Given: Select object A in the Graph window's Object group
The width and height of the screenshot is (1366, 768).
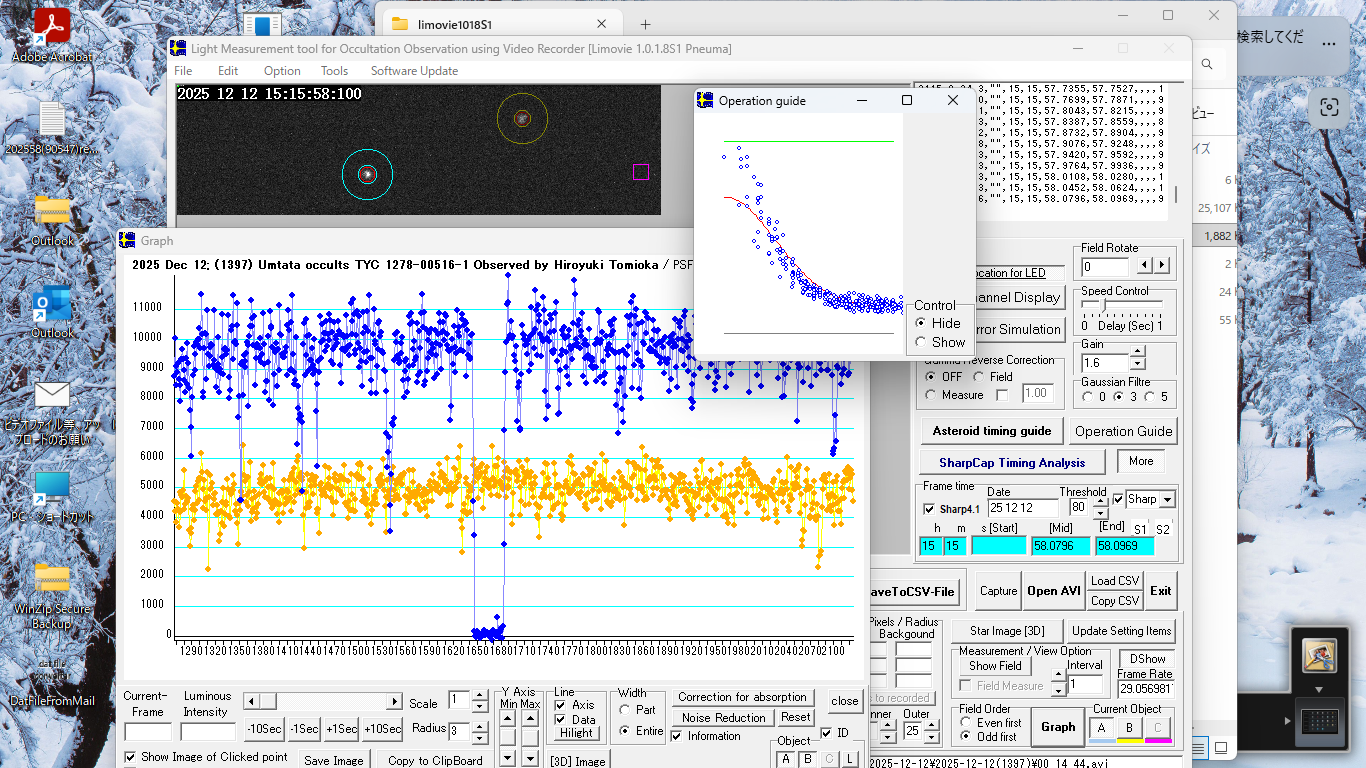Looking at the screenshot, I should point(786,759).
